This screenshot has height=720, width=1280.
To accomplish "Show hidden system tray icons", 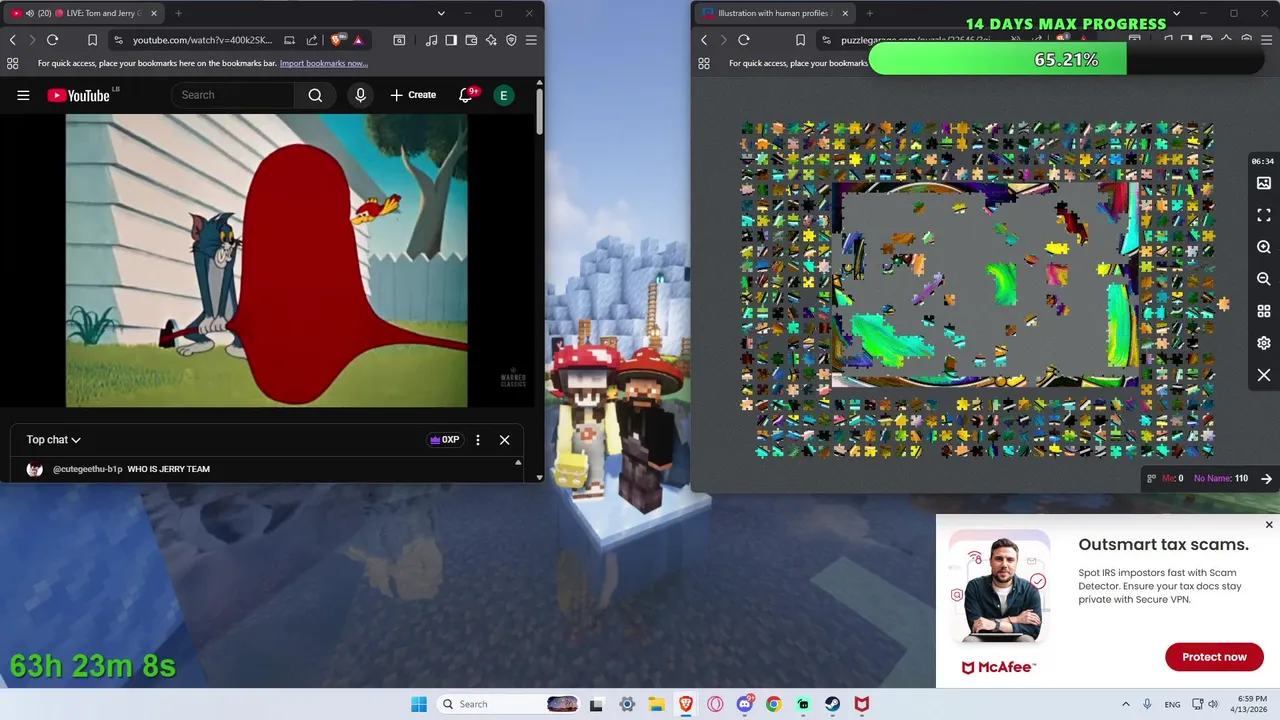I will pos(1125,704).
